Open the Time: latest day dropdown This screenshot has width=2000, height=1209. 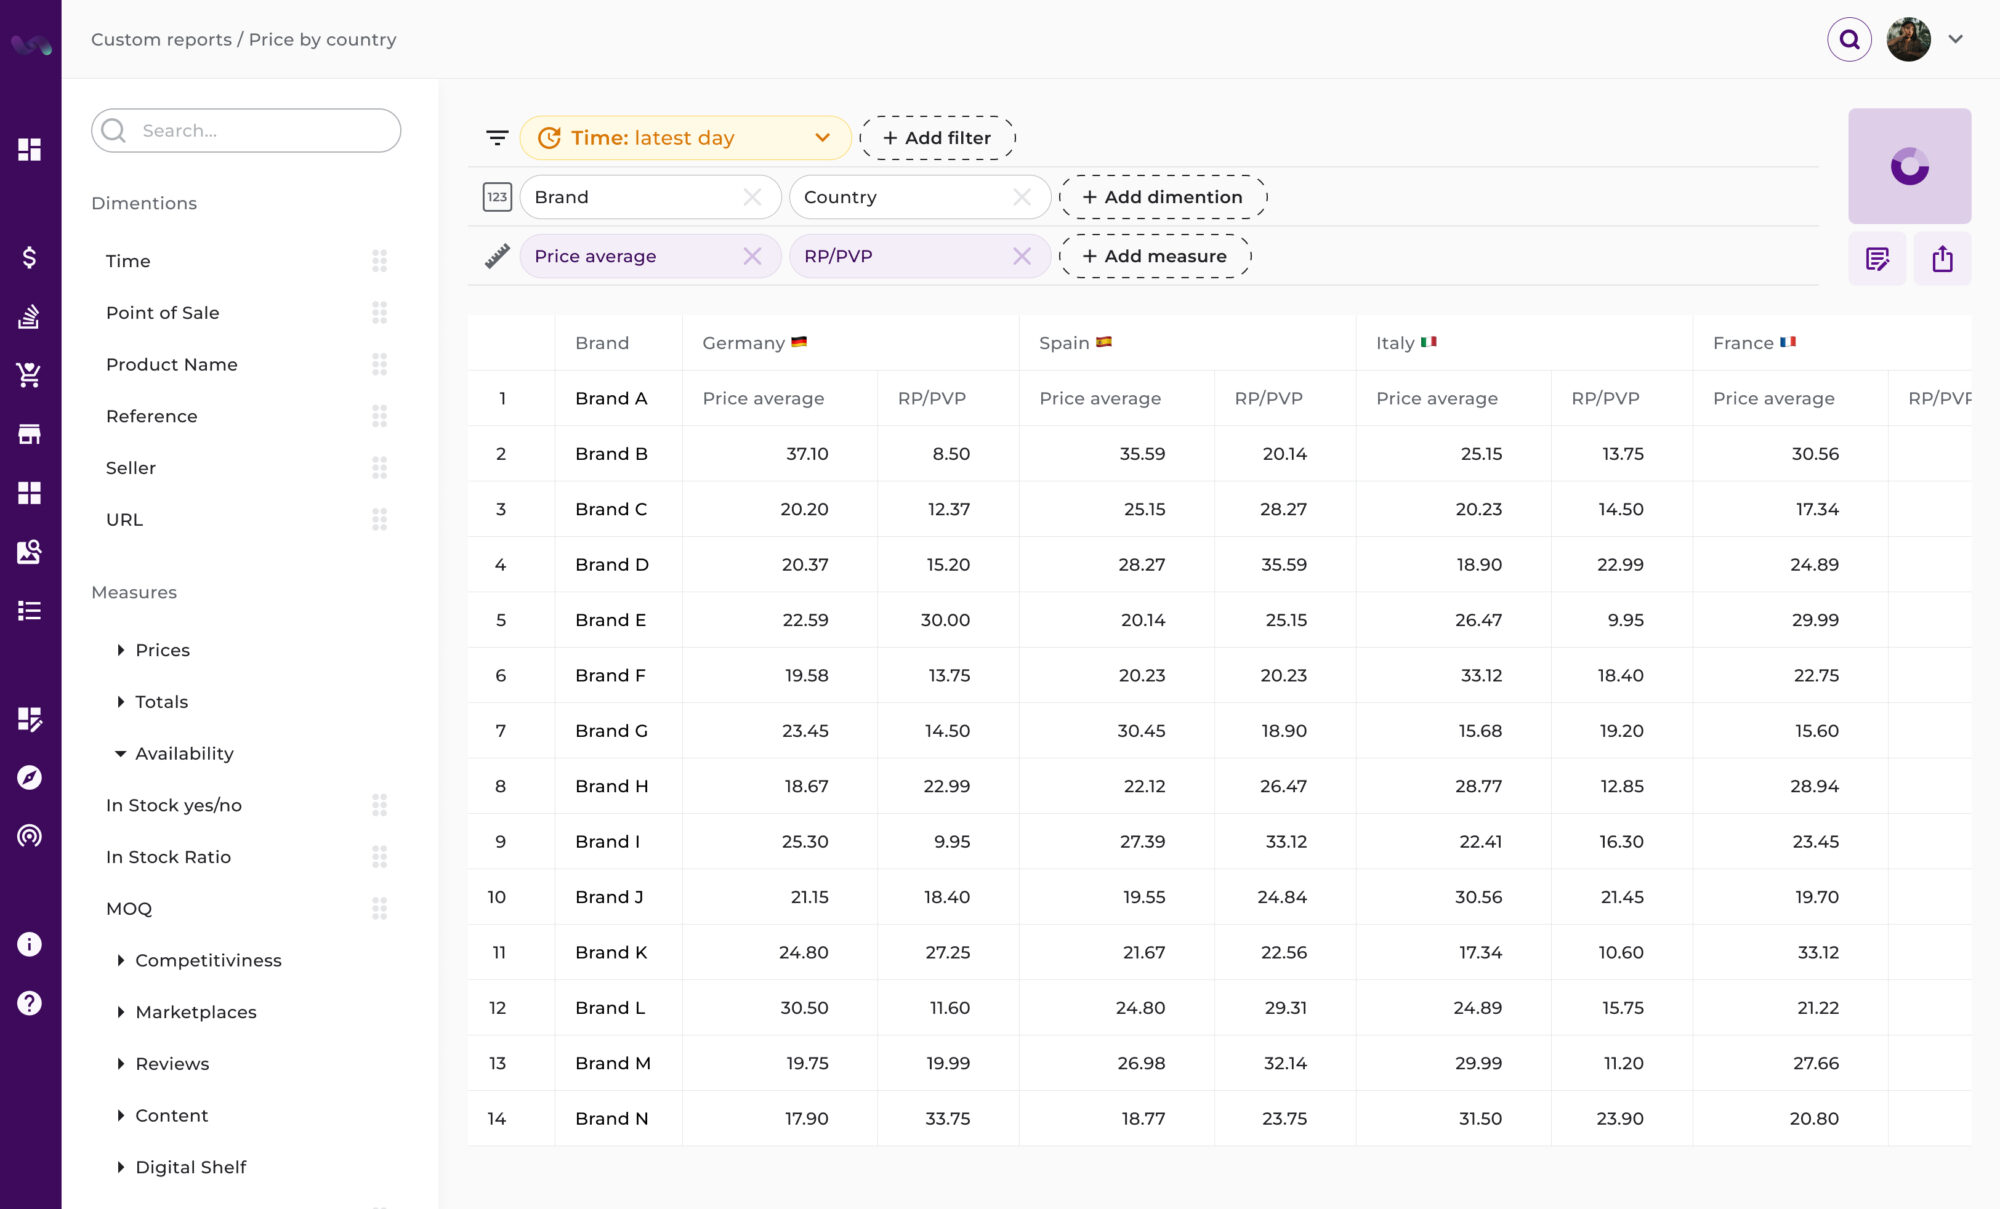(x=685, y=138)
